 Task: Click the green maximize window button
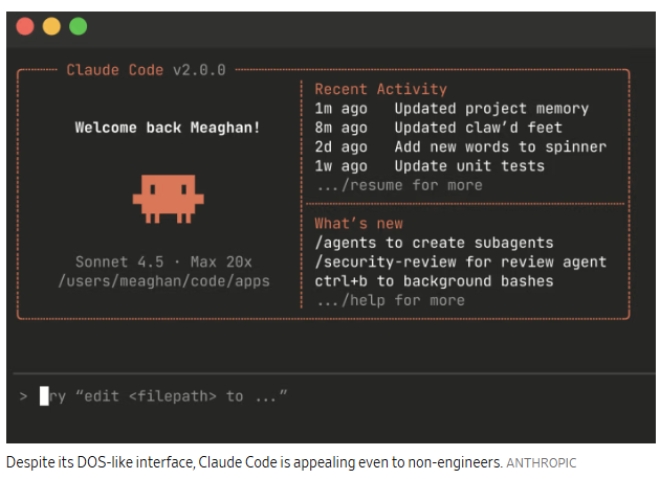[x=77, y=27]
